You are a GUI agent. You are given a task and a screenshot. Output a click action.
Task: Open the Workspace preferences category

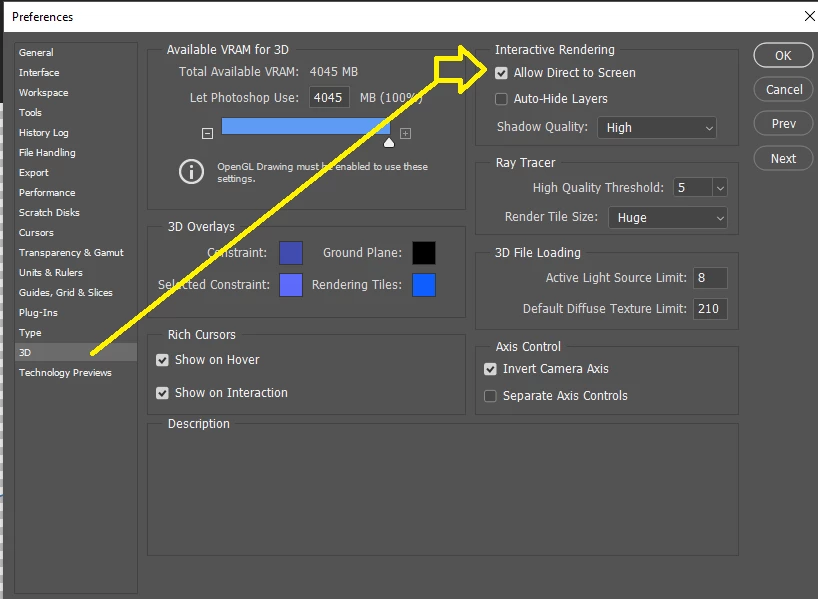76,92
